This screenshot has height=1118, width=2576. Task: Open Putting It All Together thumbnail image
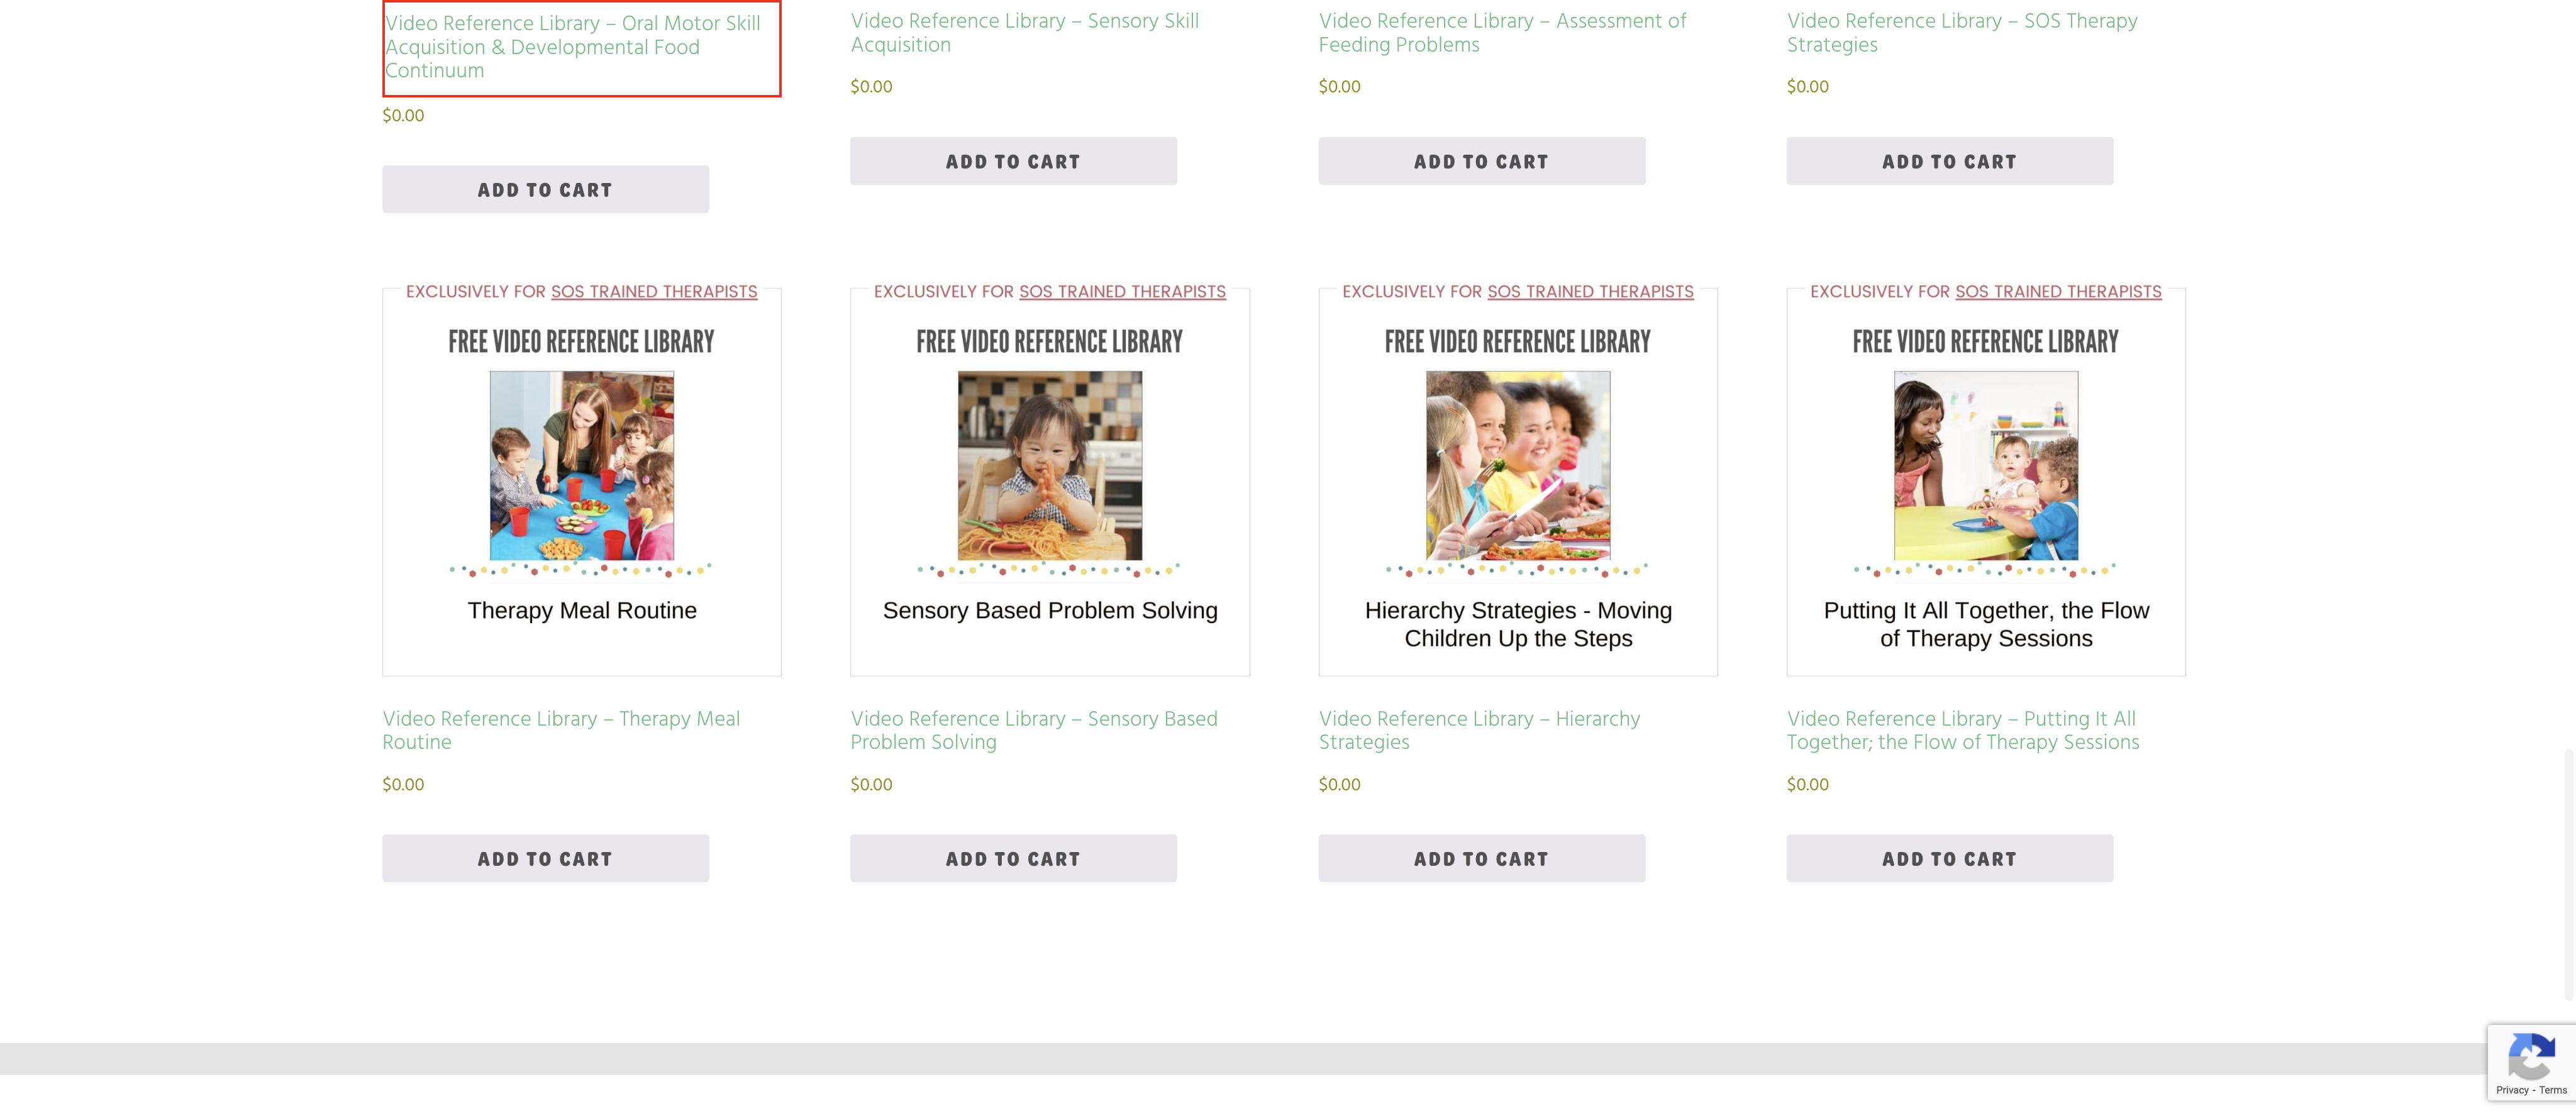click(x=1985, y=465)
